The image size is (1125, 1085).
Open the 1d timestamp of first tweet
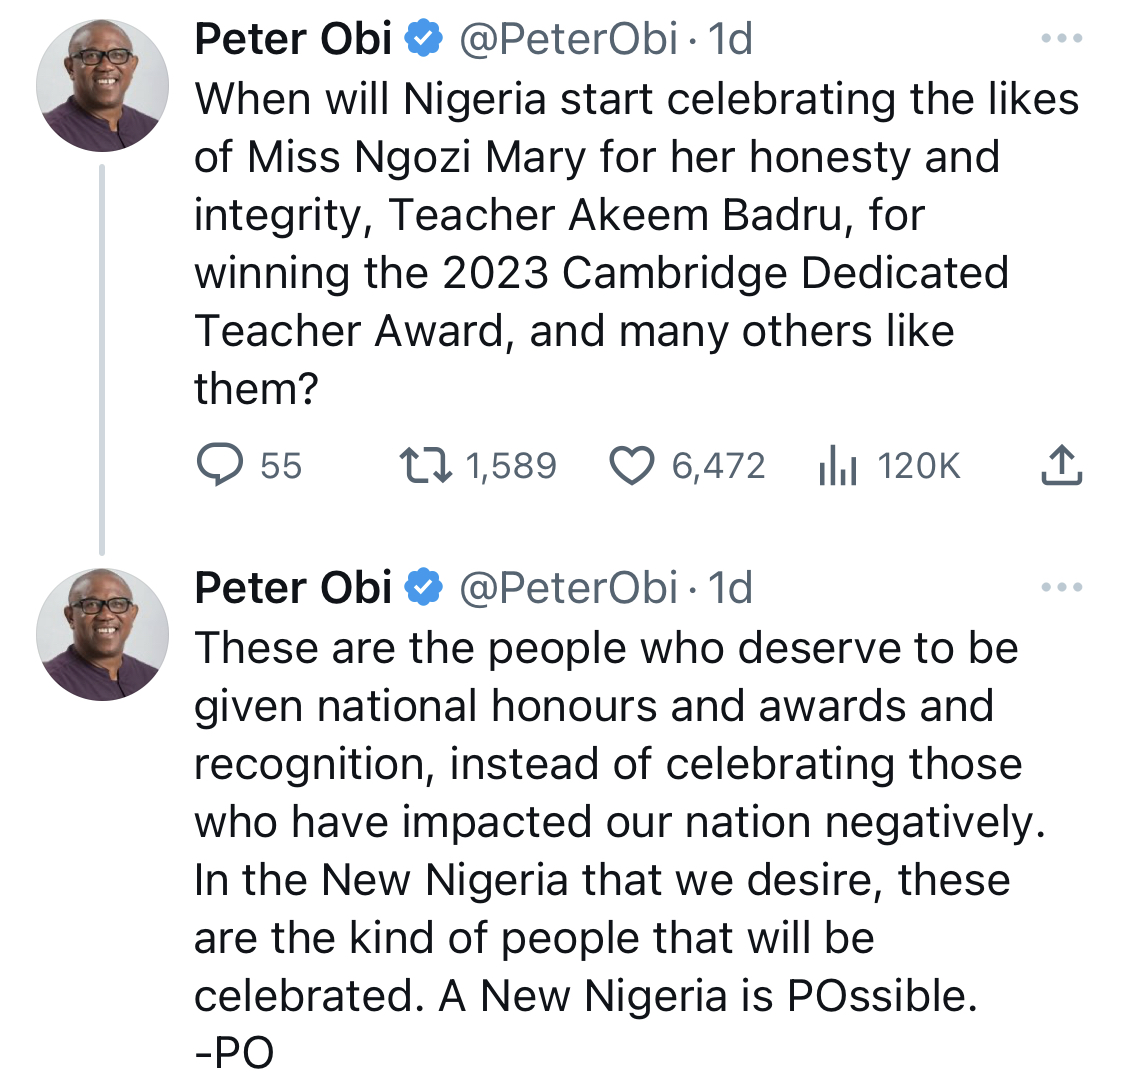coord(730,39)
